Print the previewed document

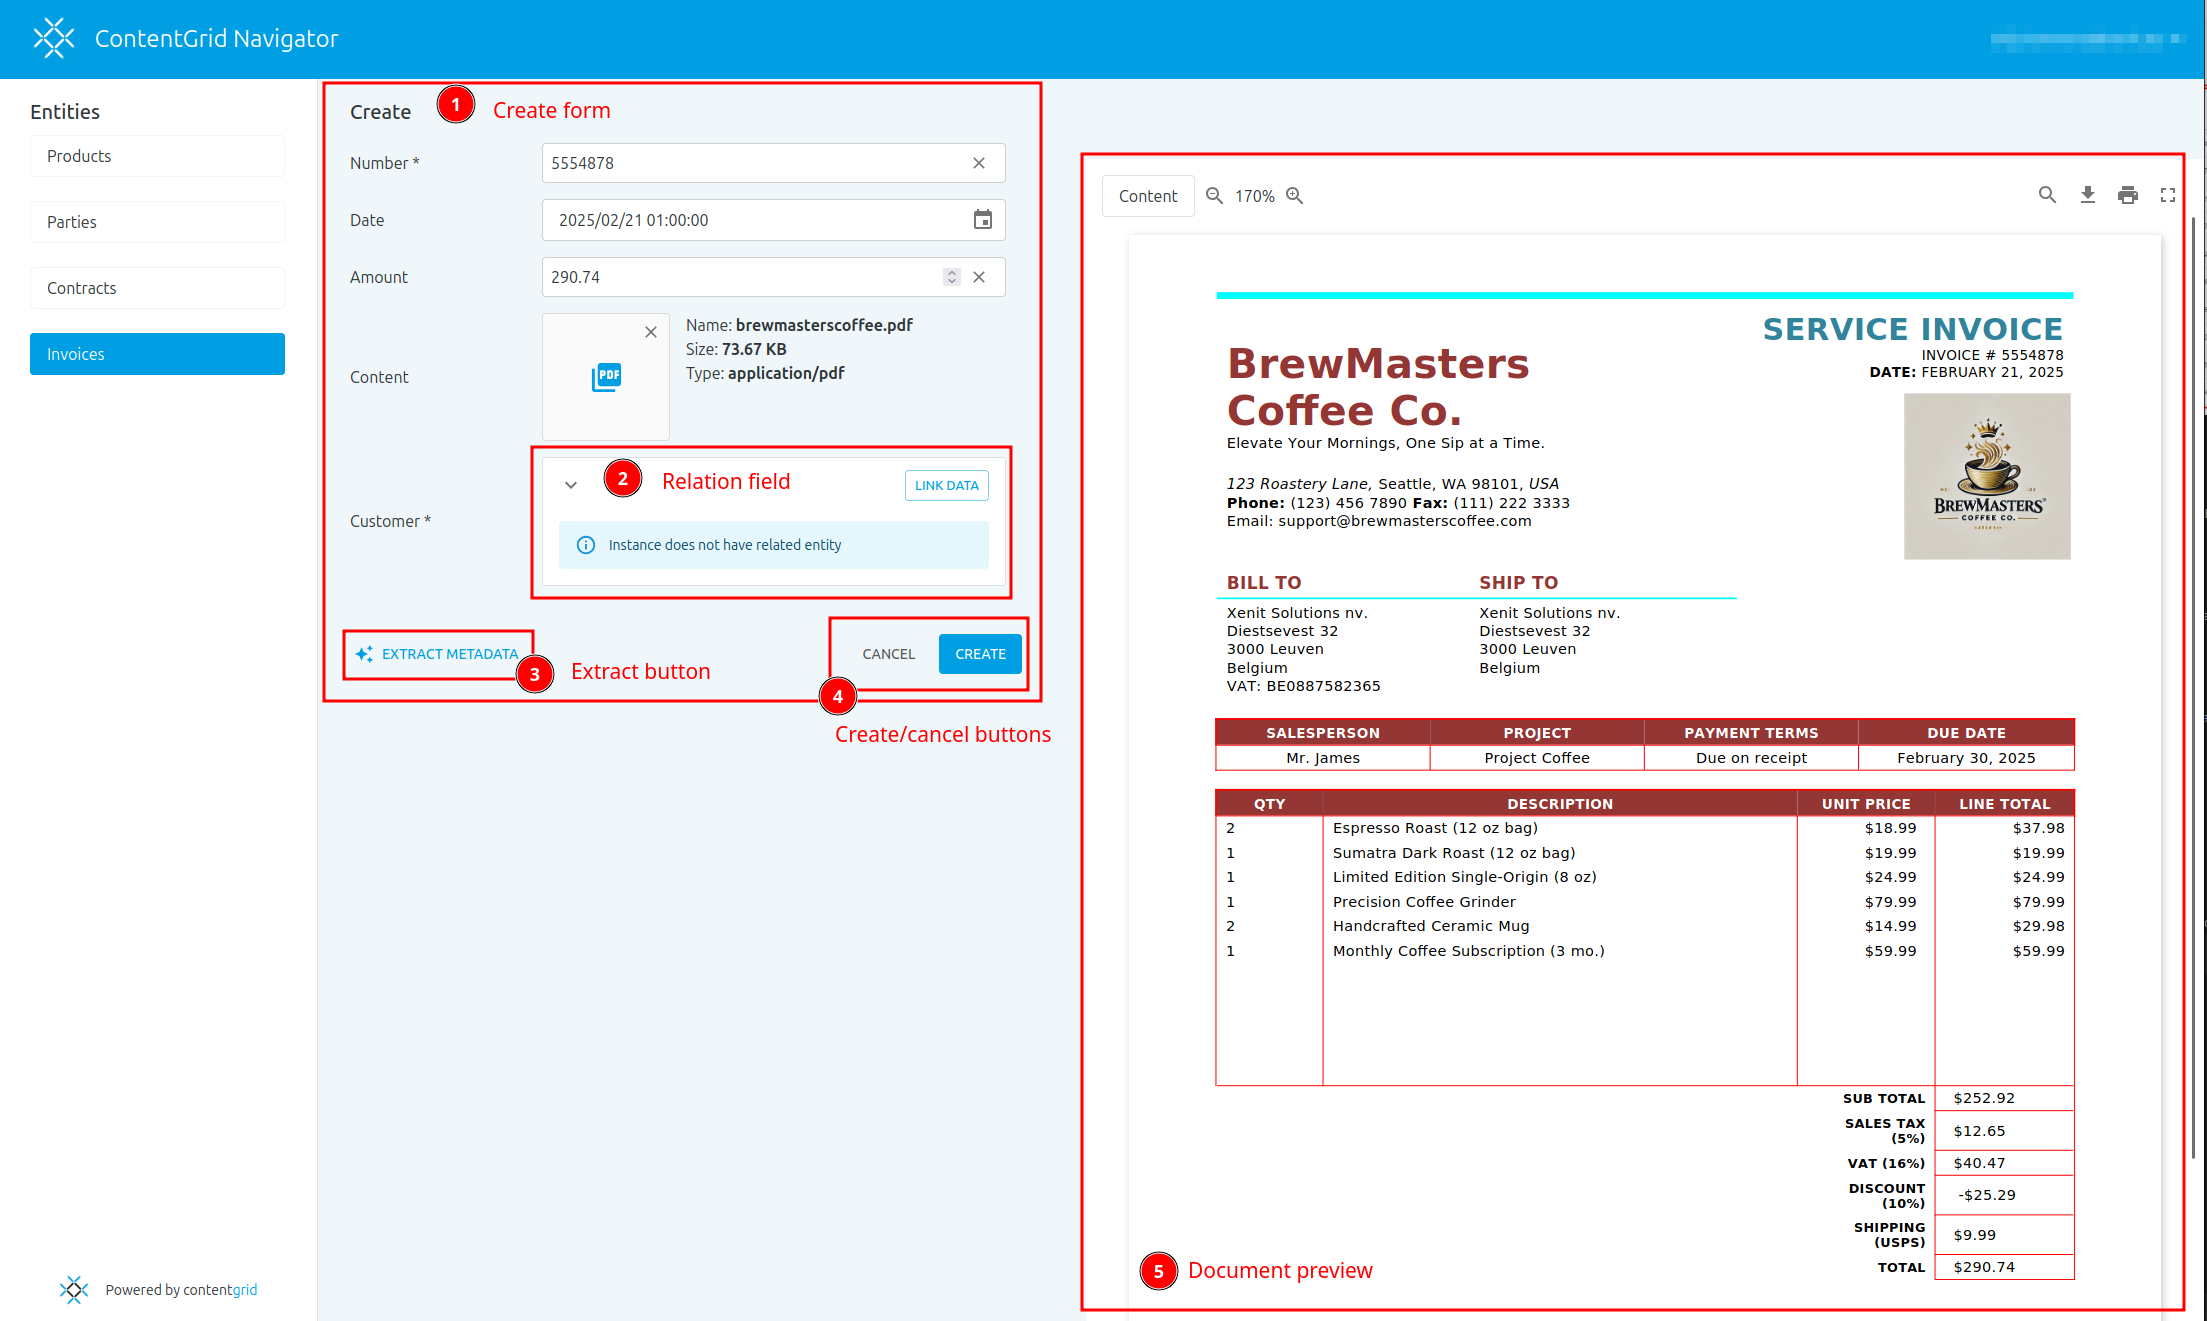(x=2128, y=195)
